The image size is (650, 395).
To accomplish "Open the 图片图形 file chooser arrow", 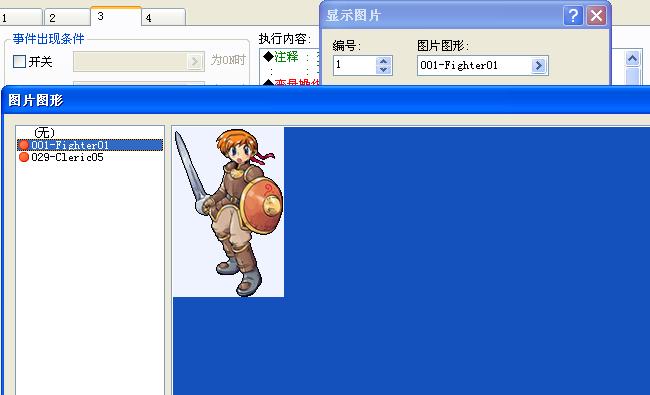I will tap(538, 65).
